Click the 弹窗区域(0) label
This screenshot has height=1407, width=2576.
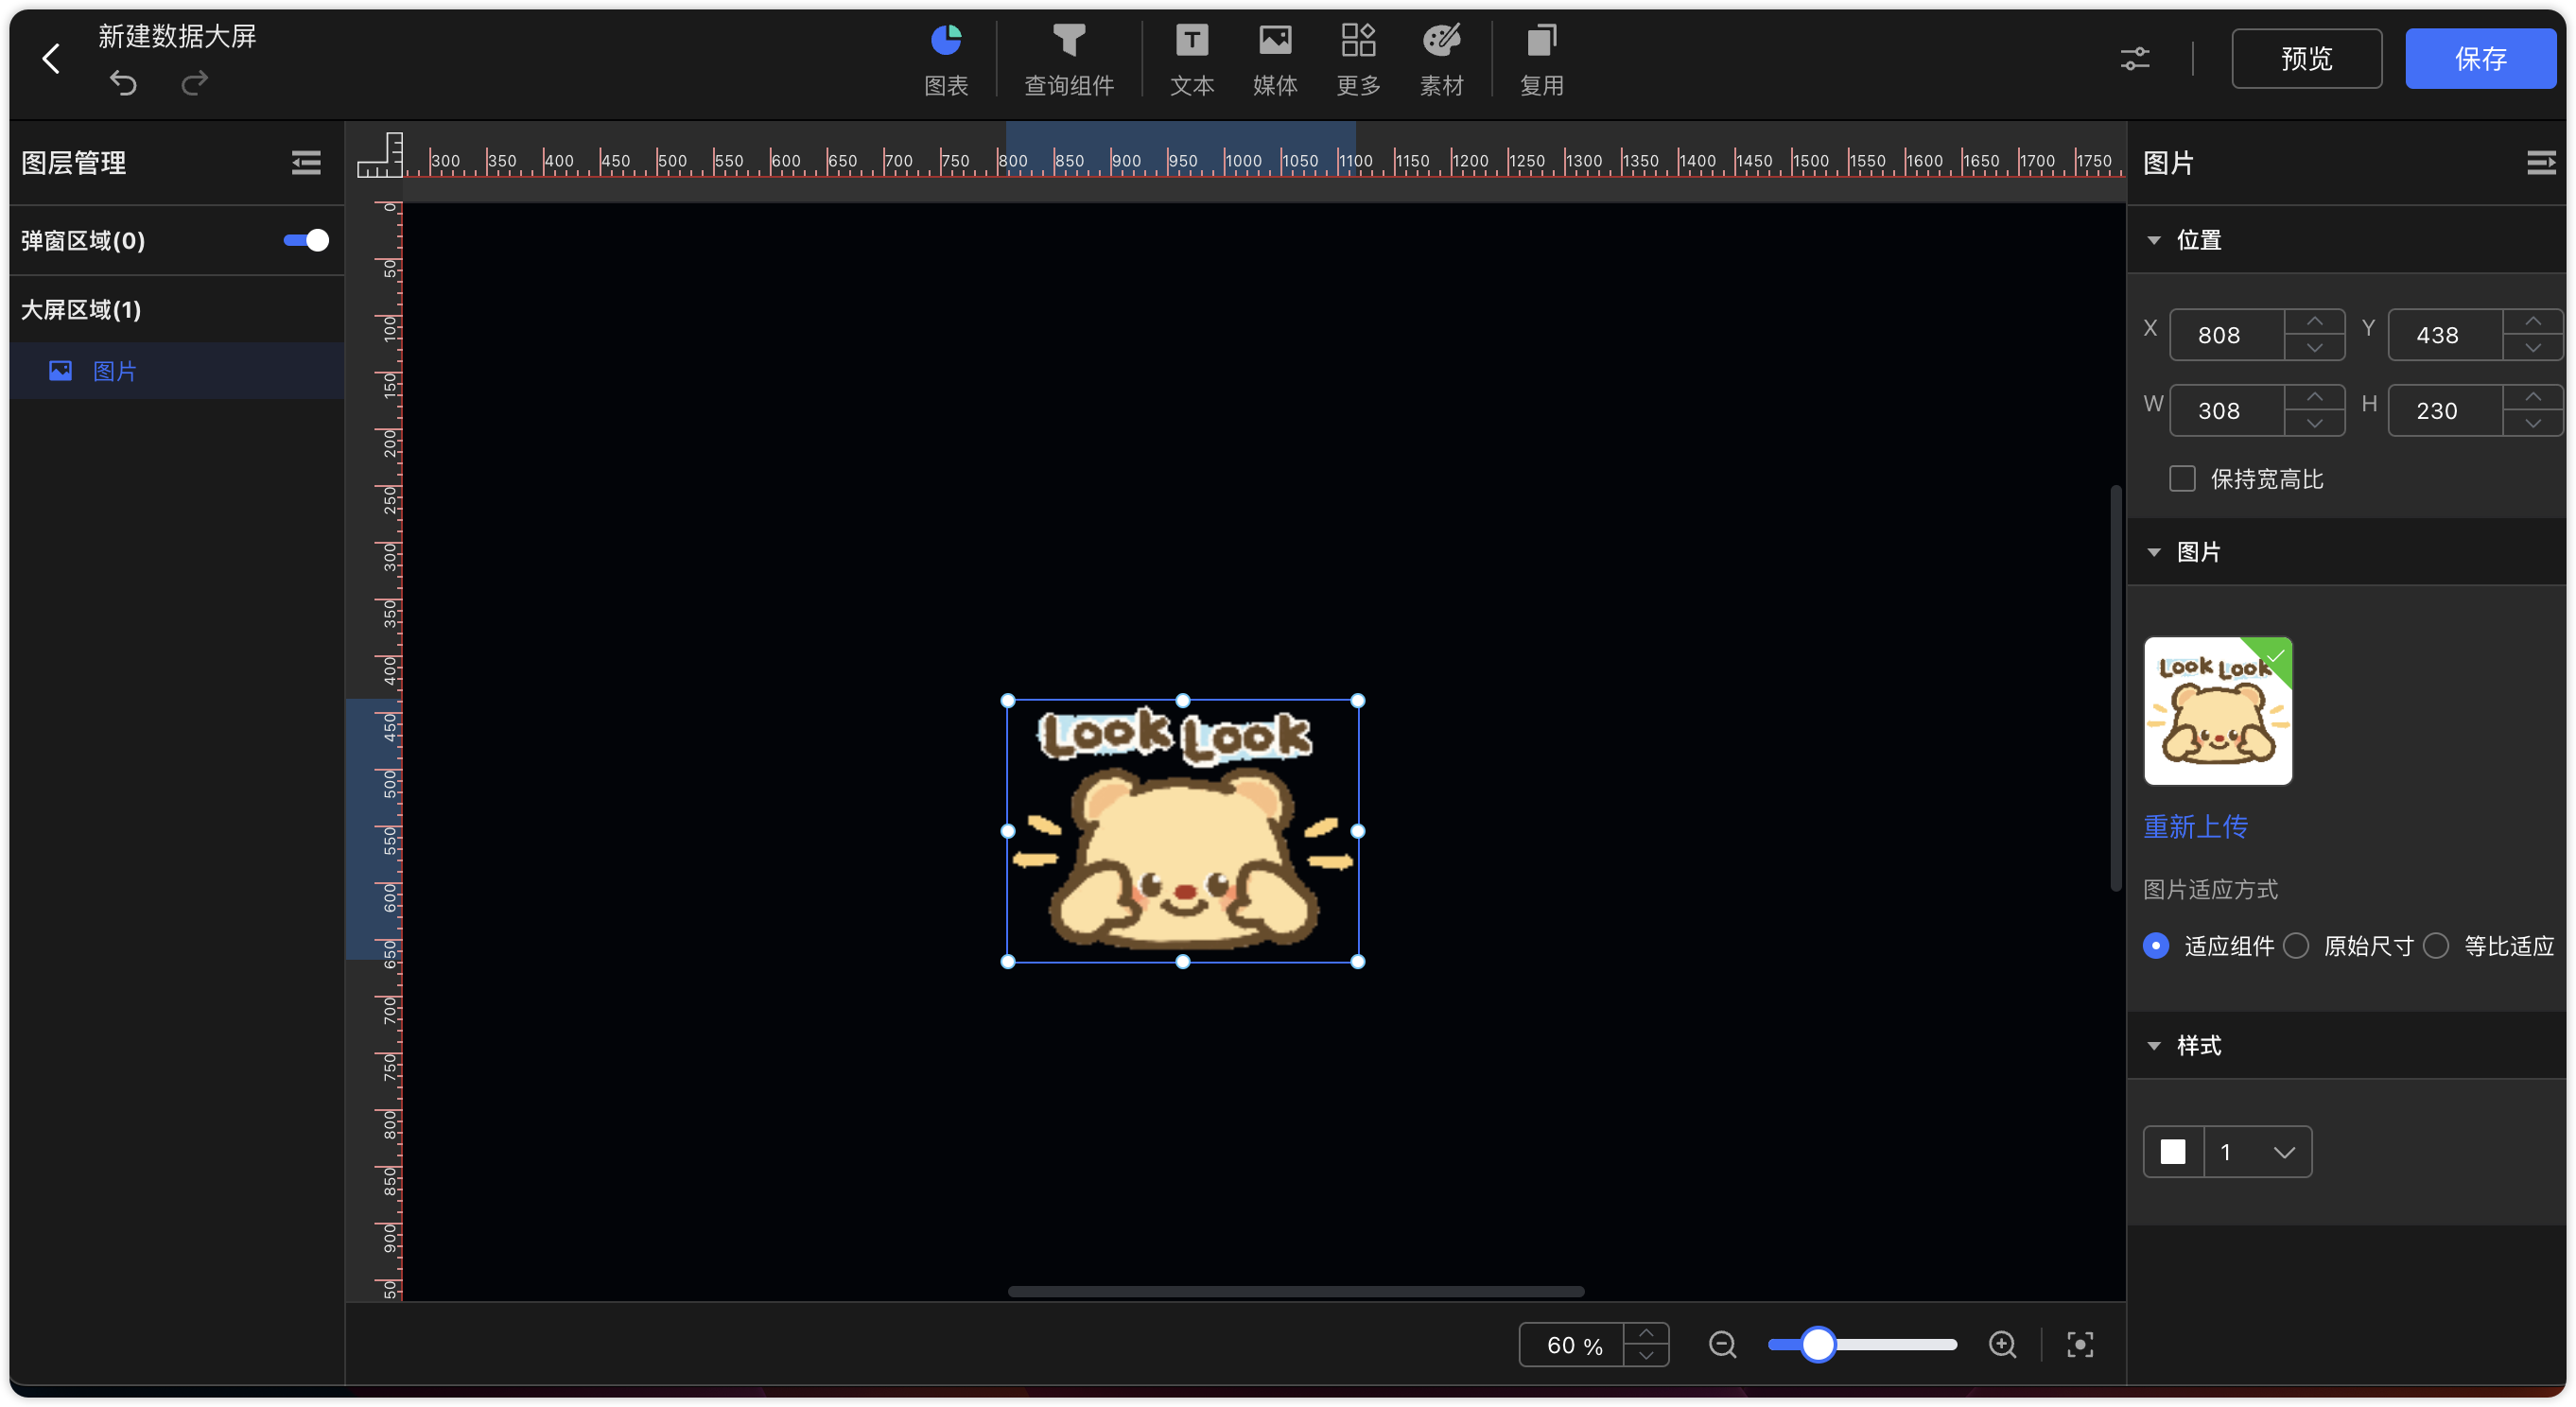point(83,240)
